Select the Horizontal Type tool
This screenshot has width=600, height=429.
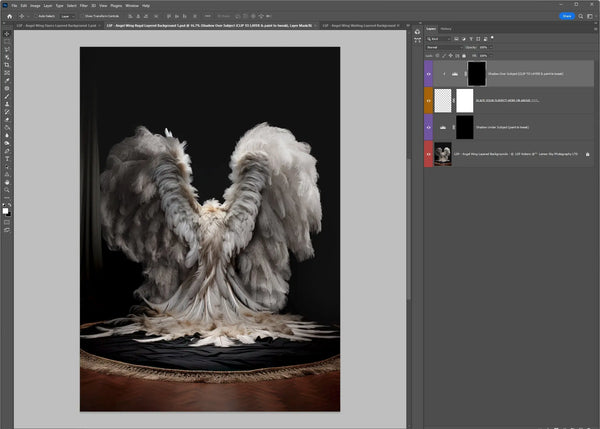point(7,158)
